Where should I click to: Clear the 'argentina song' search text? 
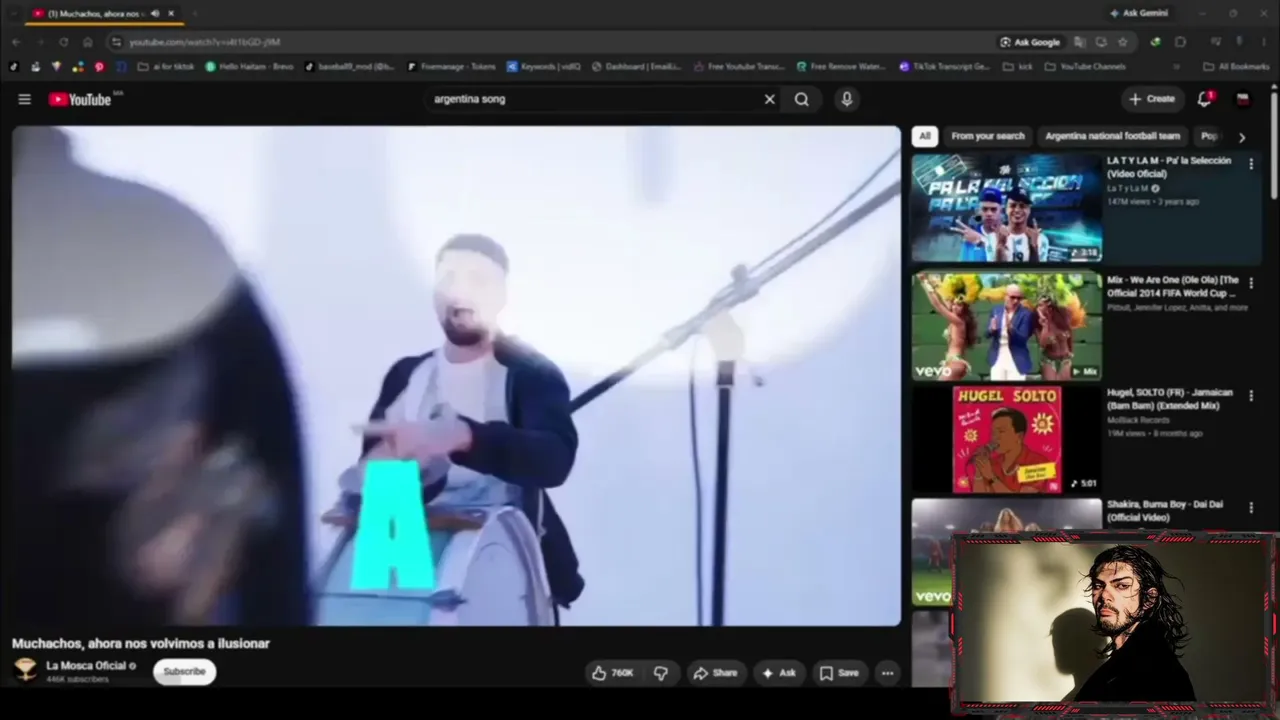[x=770, y=99]
